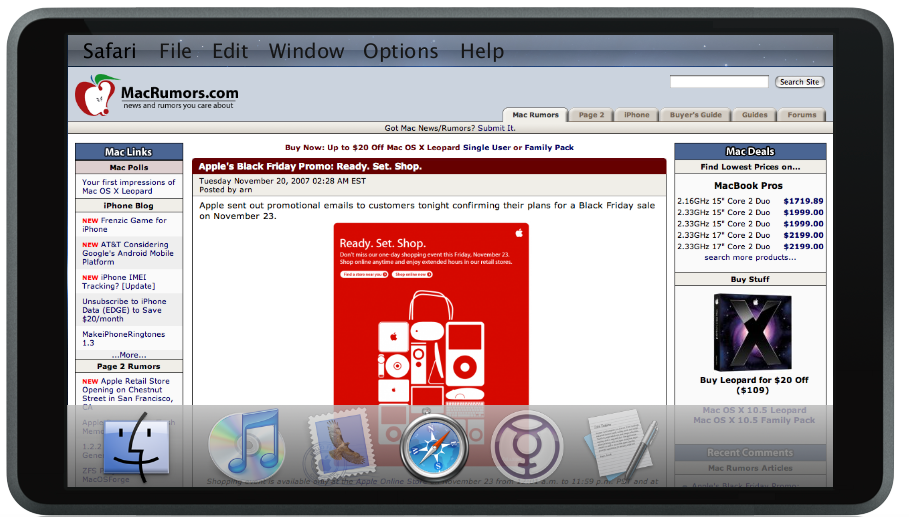Image resolution: width=913 pixels, height=517 pixels.
Task: Click the $1719.89 MacBook Pro price
Action: pyautogui.click(x=803, y=201)
